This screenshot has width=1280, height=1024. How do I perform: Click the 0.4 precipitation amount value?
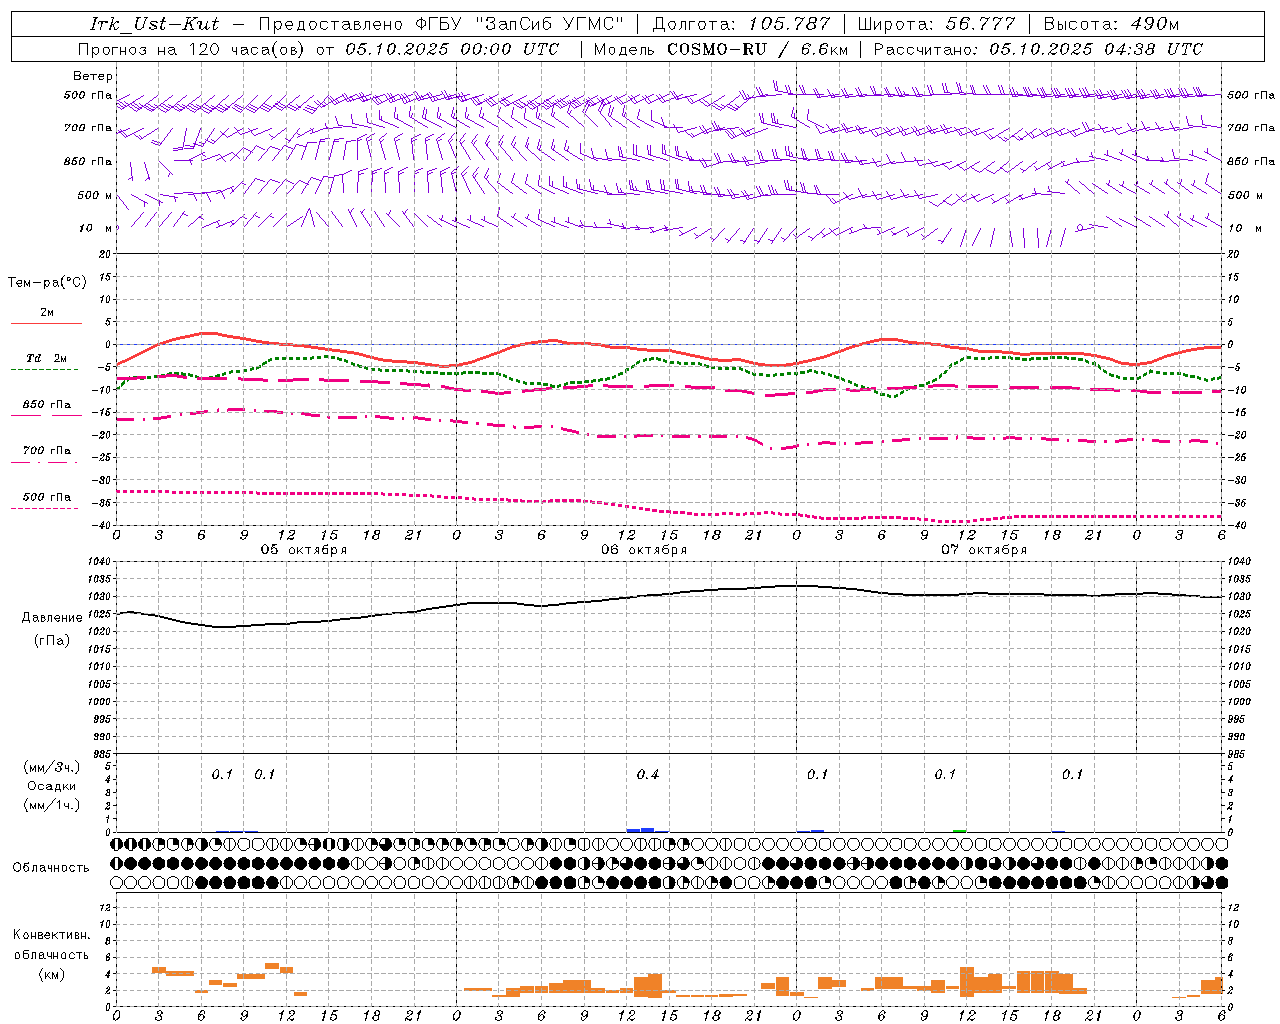[648, 775]
